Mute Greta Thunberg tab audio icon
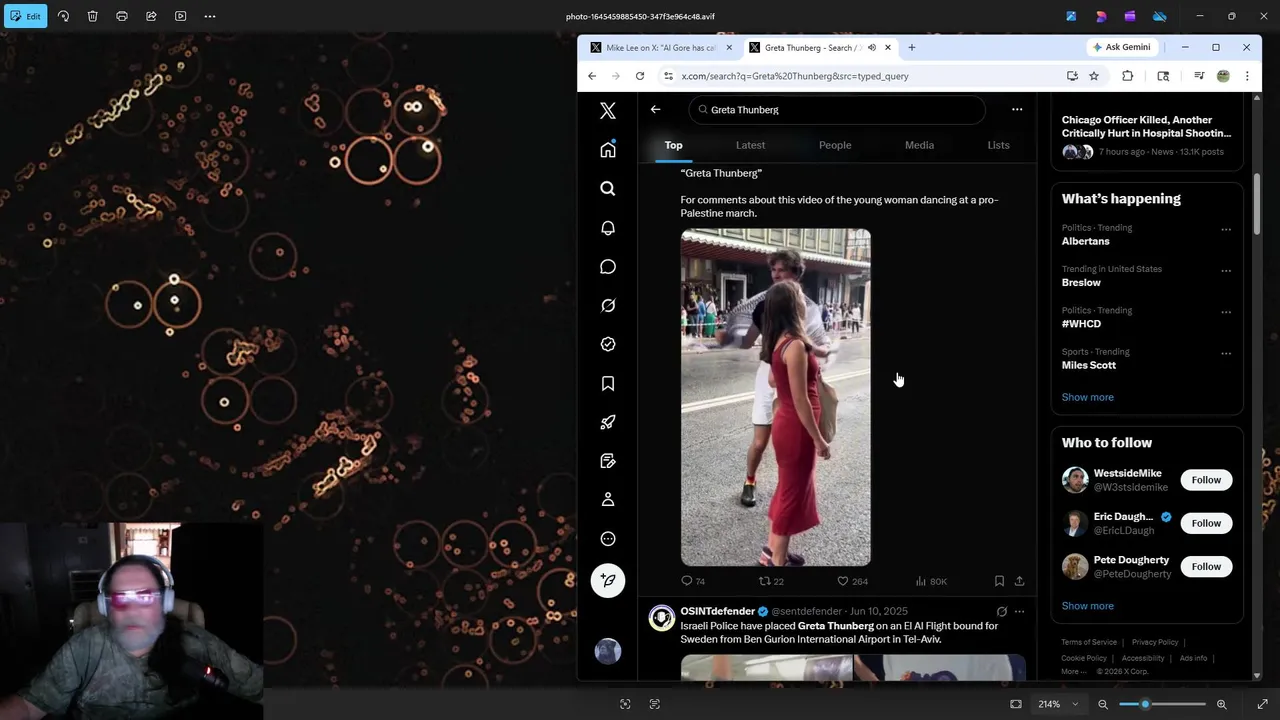The height and width of the screenshot is (720, 1280). [x=872, y=47]
